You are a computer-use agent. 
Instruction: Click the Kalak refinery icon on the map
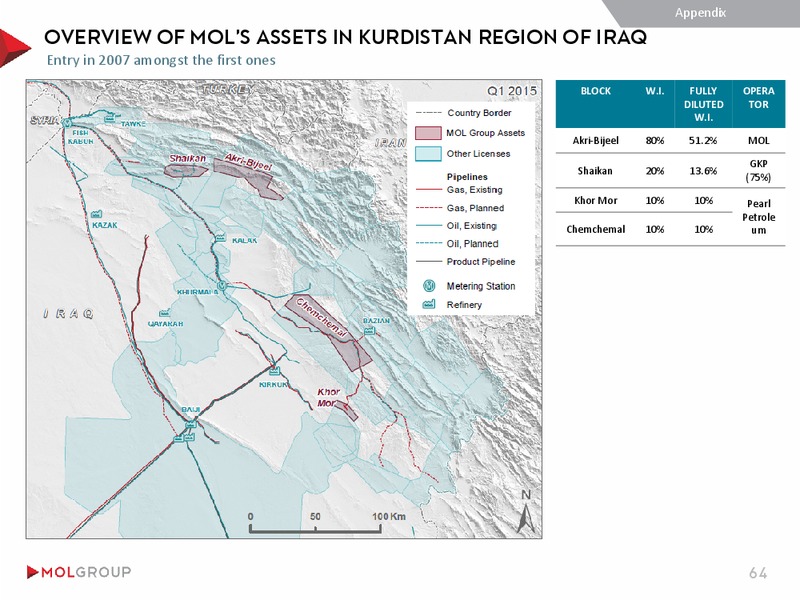pyautogui.click(x=220, y=237)
